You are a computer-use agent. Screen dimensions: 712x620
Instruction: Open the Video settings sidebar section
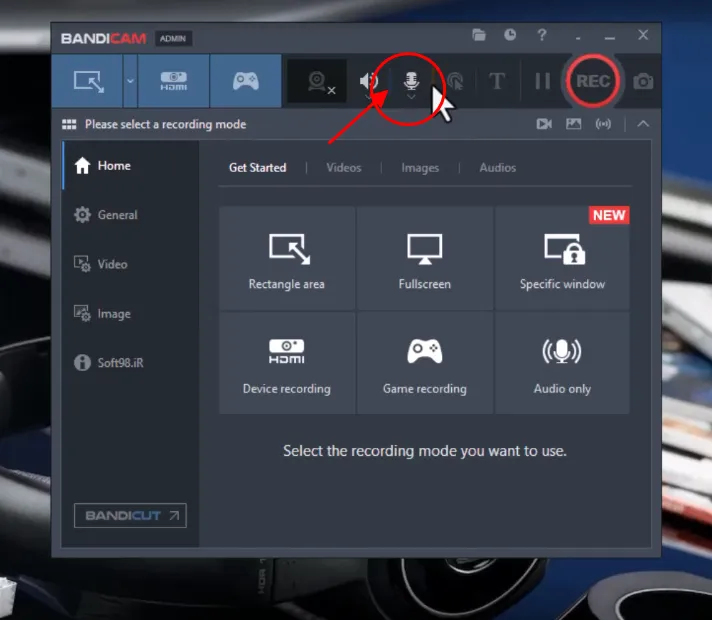point(130,264)
